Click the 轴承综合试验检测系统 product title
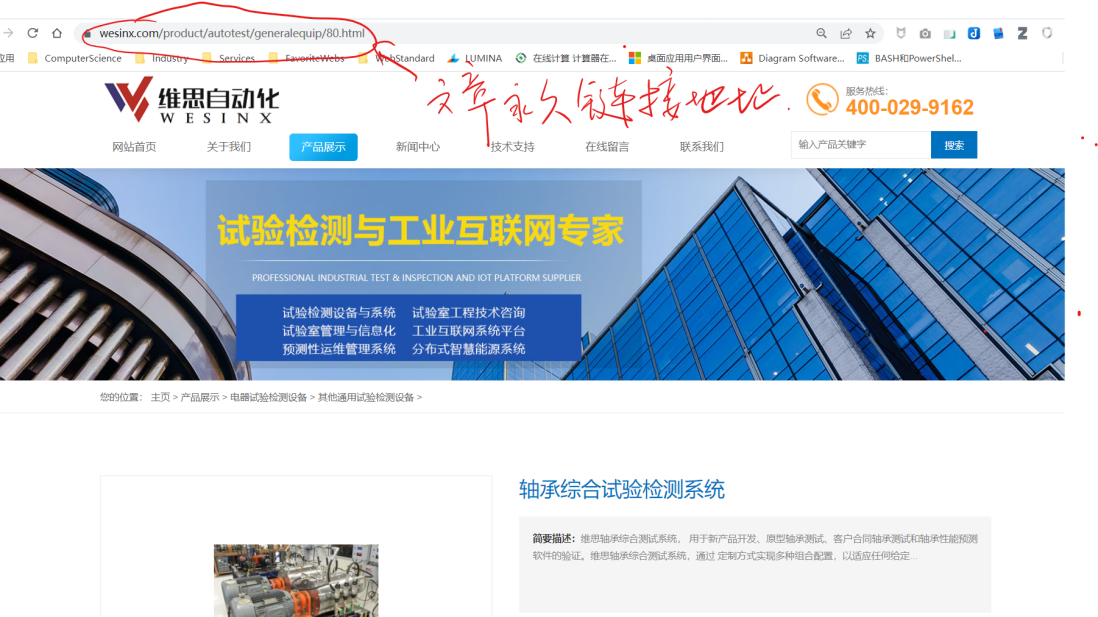 click(622, 489)
